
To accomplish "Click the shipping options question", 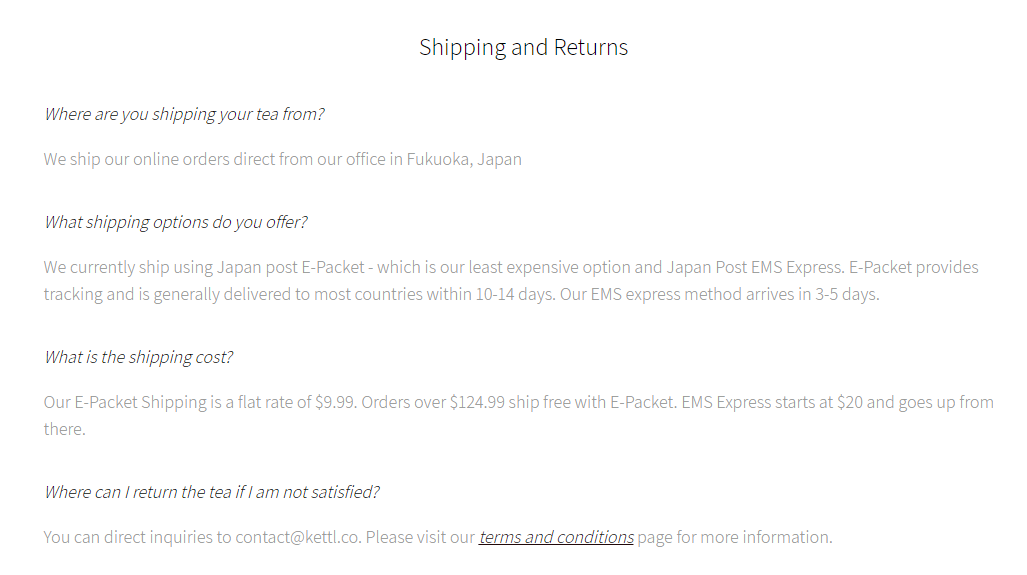I will click(176, 222).
